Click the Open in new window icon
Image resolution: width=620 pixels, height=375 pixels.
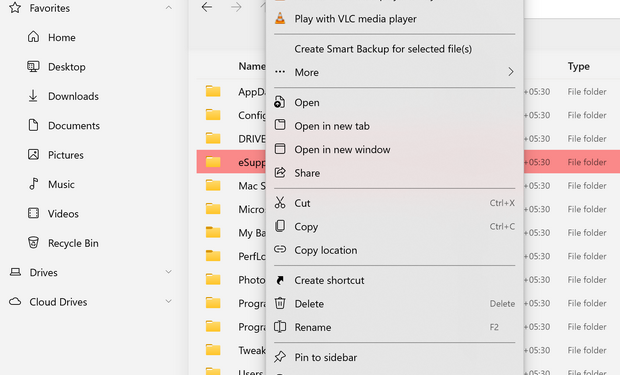pyautogui.click(x=280, y=149)
